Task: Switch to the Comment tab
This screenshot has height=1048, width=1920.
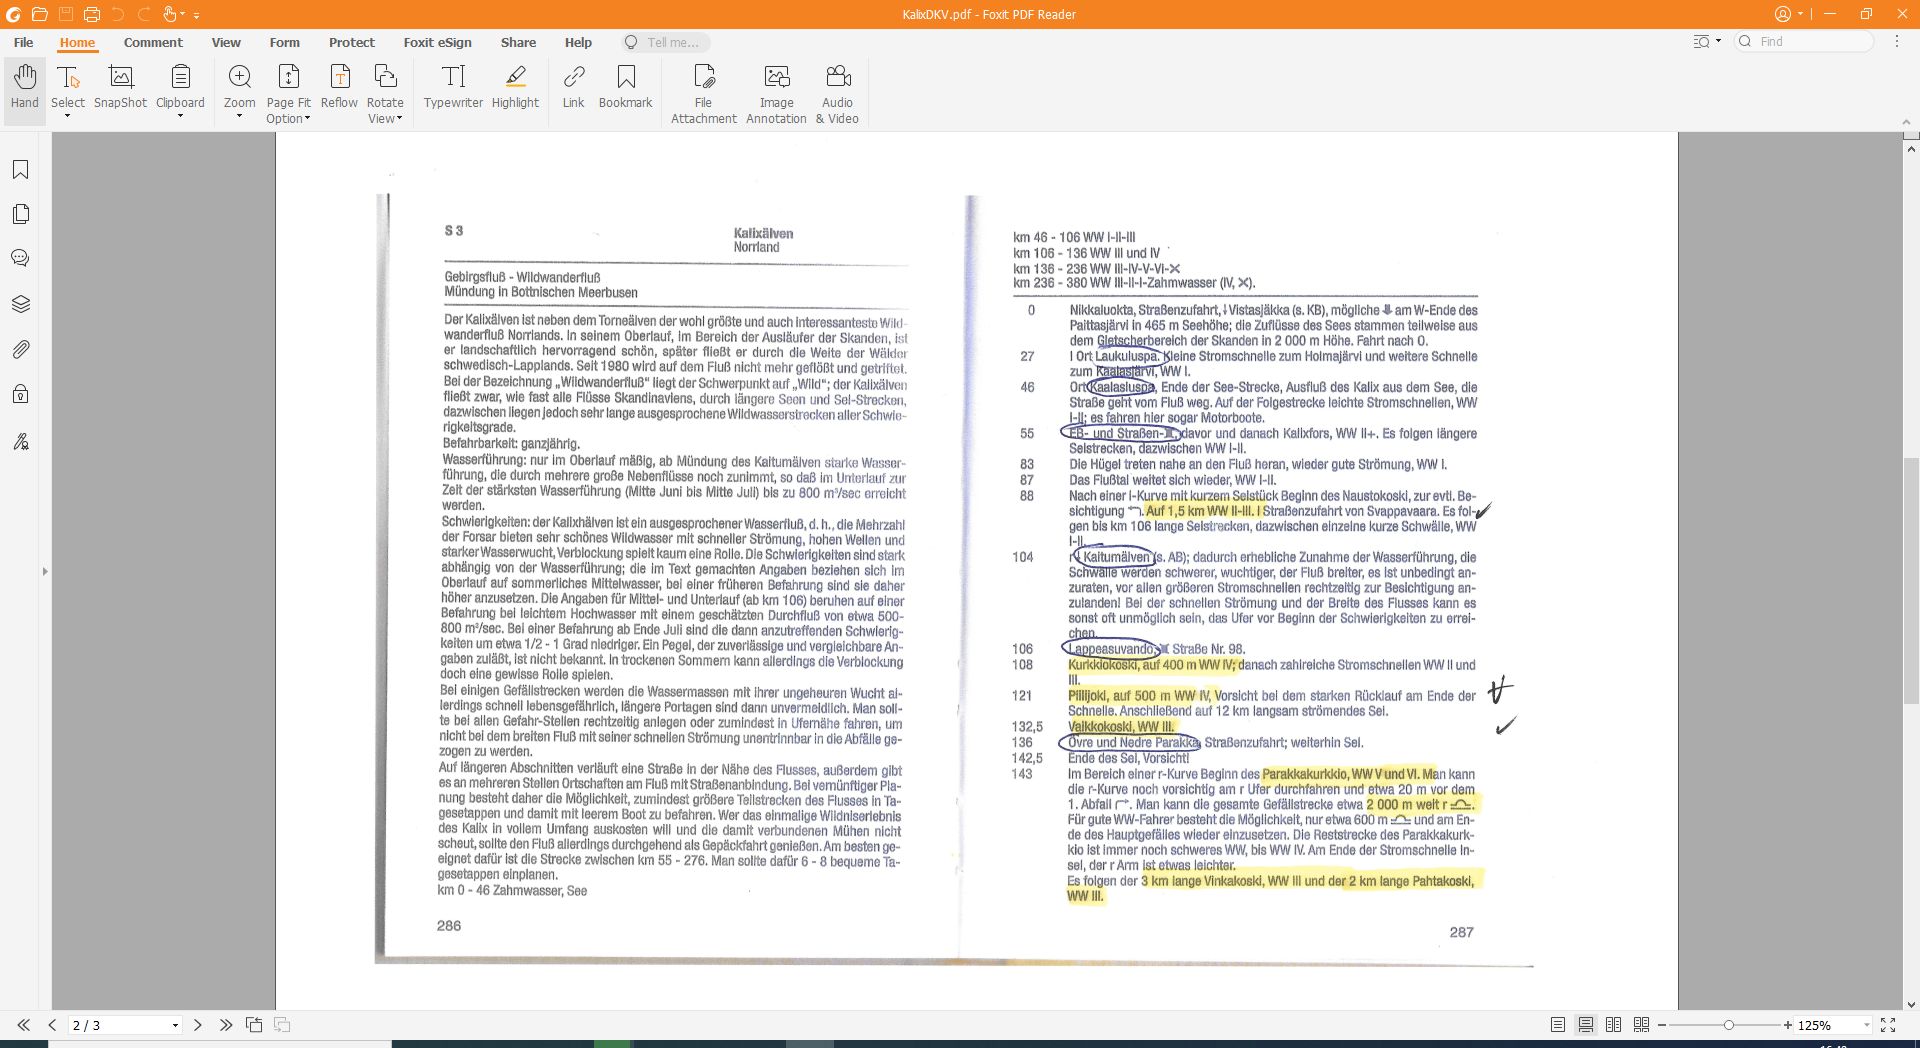Action: point(153,42)
